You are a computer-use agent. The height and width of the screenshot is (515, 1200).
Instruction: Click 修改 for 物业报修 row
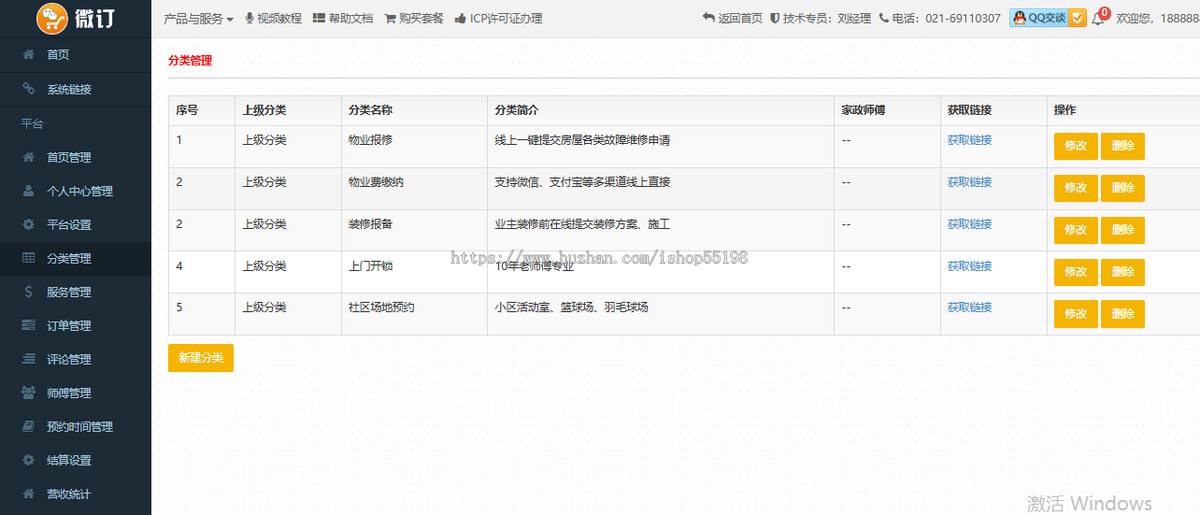(x=1076, y=146)
